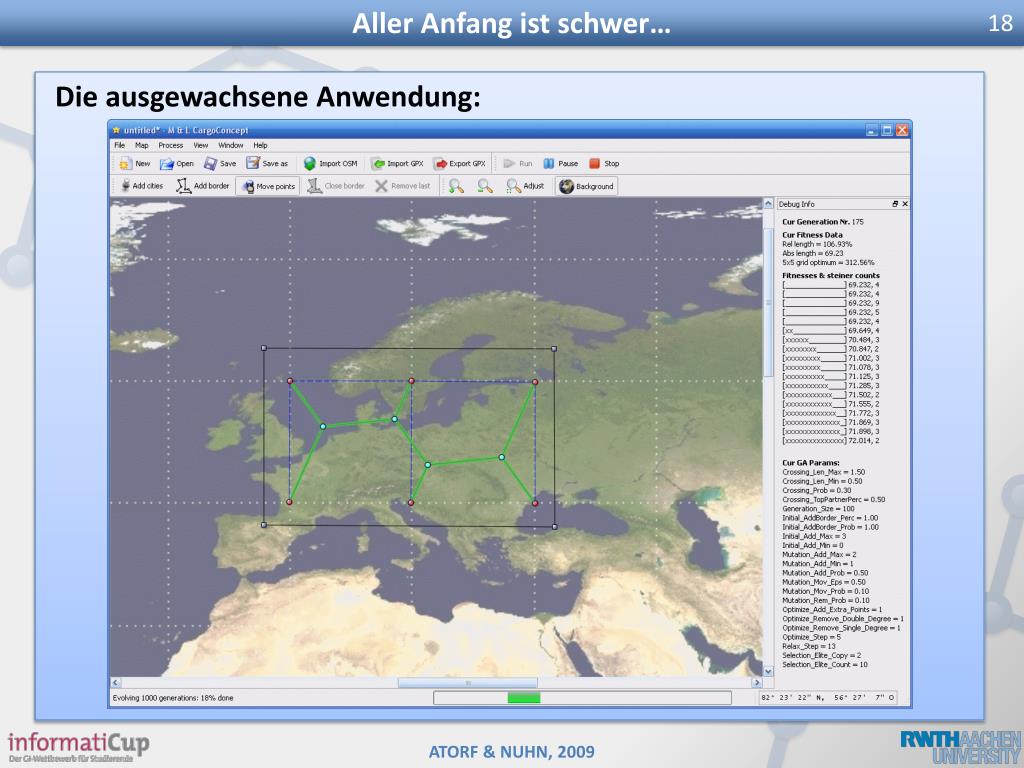Click the bottom-left border corner handle
This screenshot has height=768, width=1024.
[264, 525]
